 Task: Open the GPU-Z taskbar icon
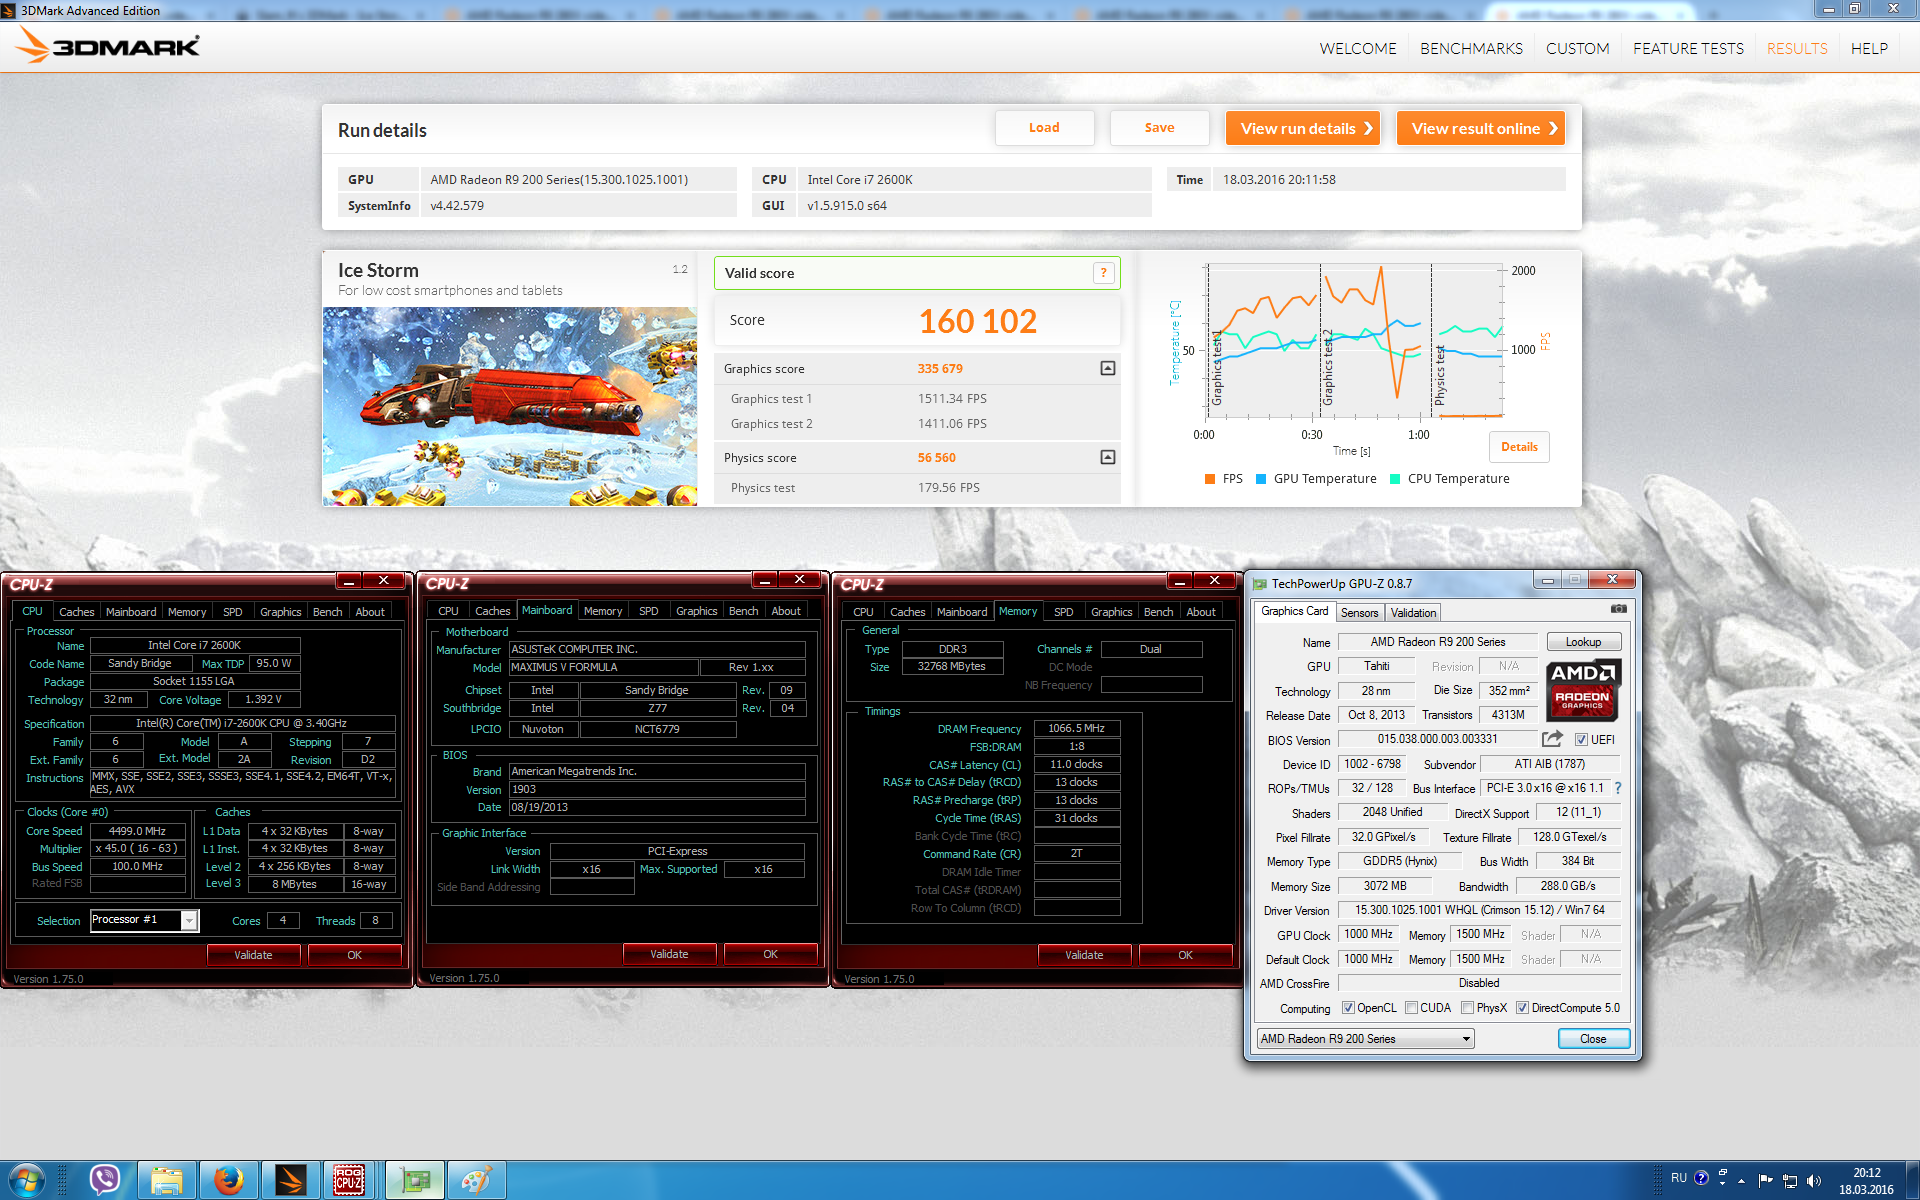coord(415,1181)
